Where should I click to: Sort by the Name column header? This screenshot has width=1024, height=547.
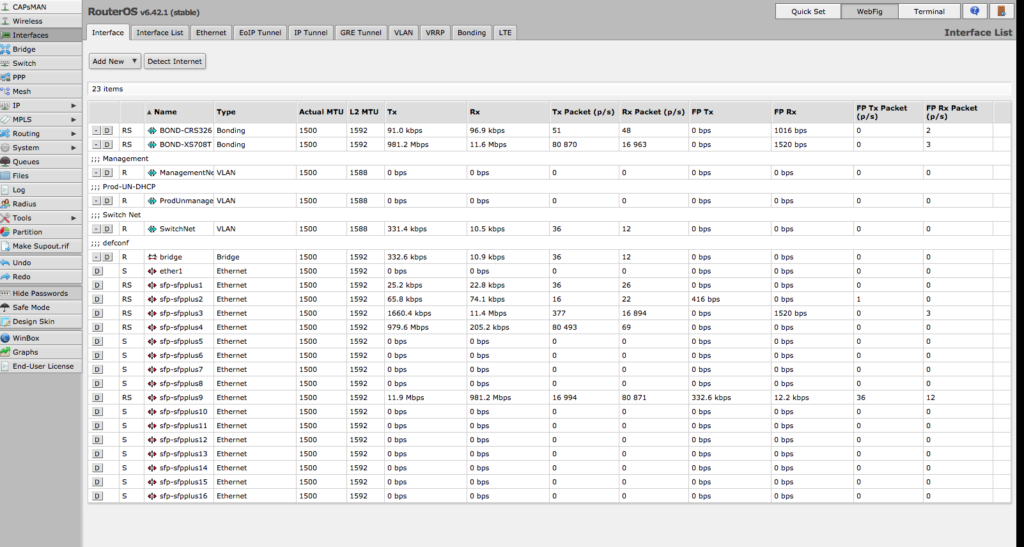click(165, 112)
